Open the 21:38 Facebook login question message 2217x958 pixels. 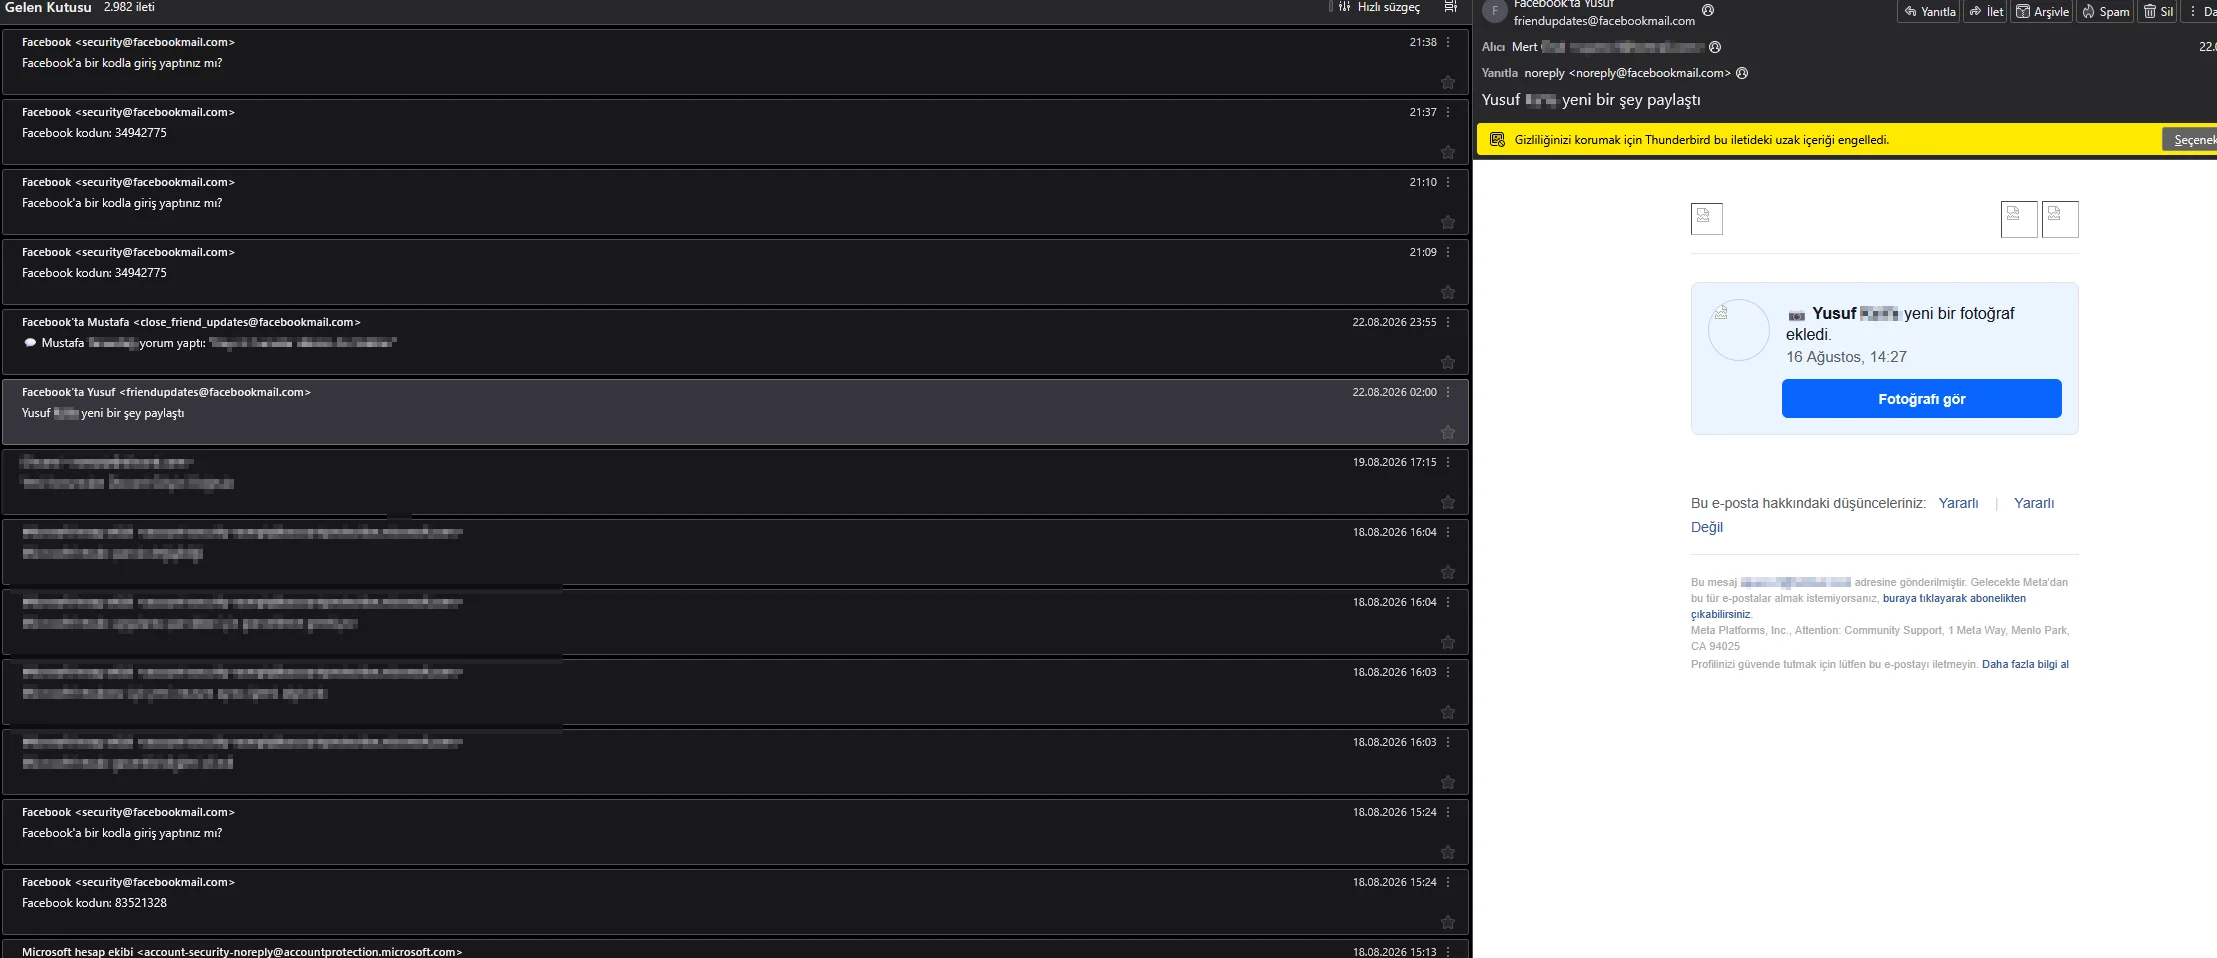click(x=735, y=62)
